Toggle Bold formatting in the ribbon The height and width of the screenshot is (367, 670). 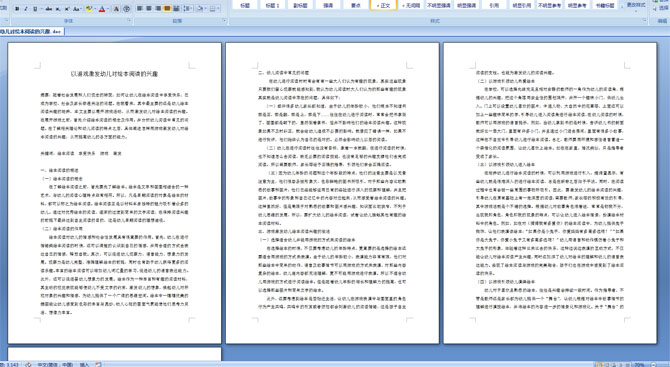point(17,9)
